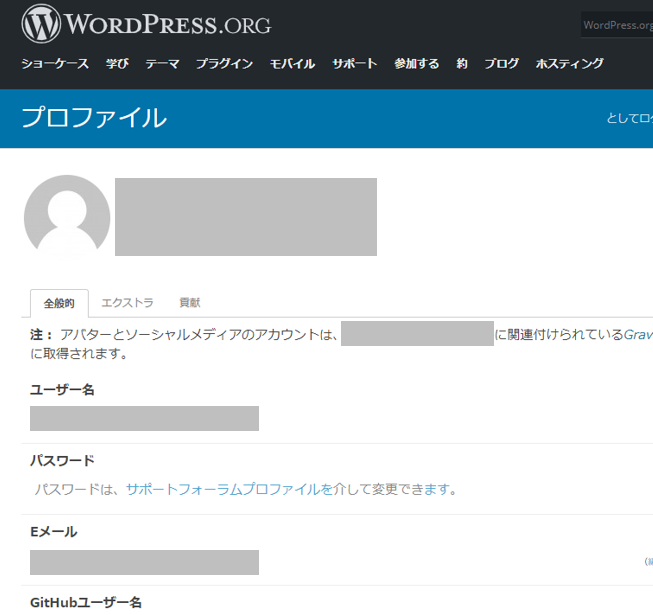Go to the テーマ section
Image resolution: width=653 pixels, height=615 pixels.
coord(162,64)
